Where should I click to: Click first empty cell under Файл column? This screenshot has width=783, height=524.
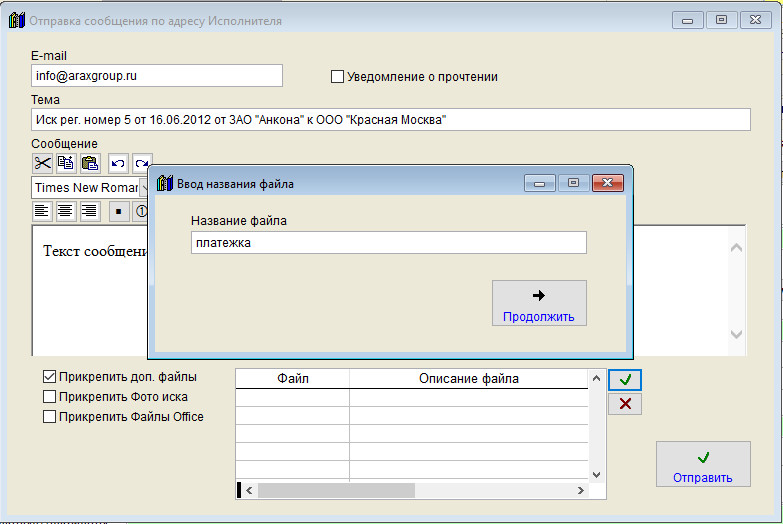click(x=293, y=398)
